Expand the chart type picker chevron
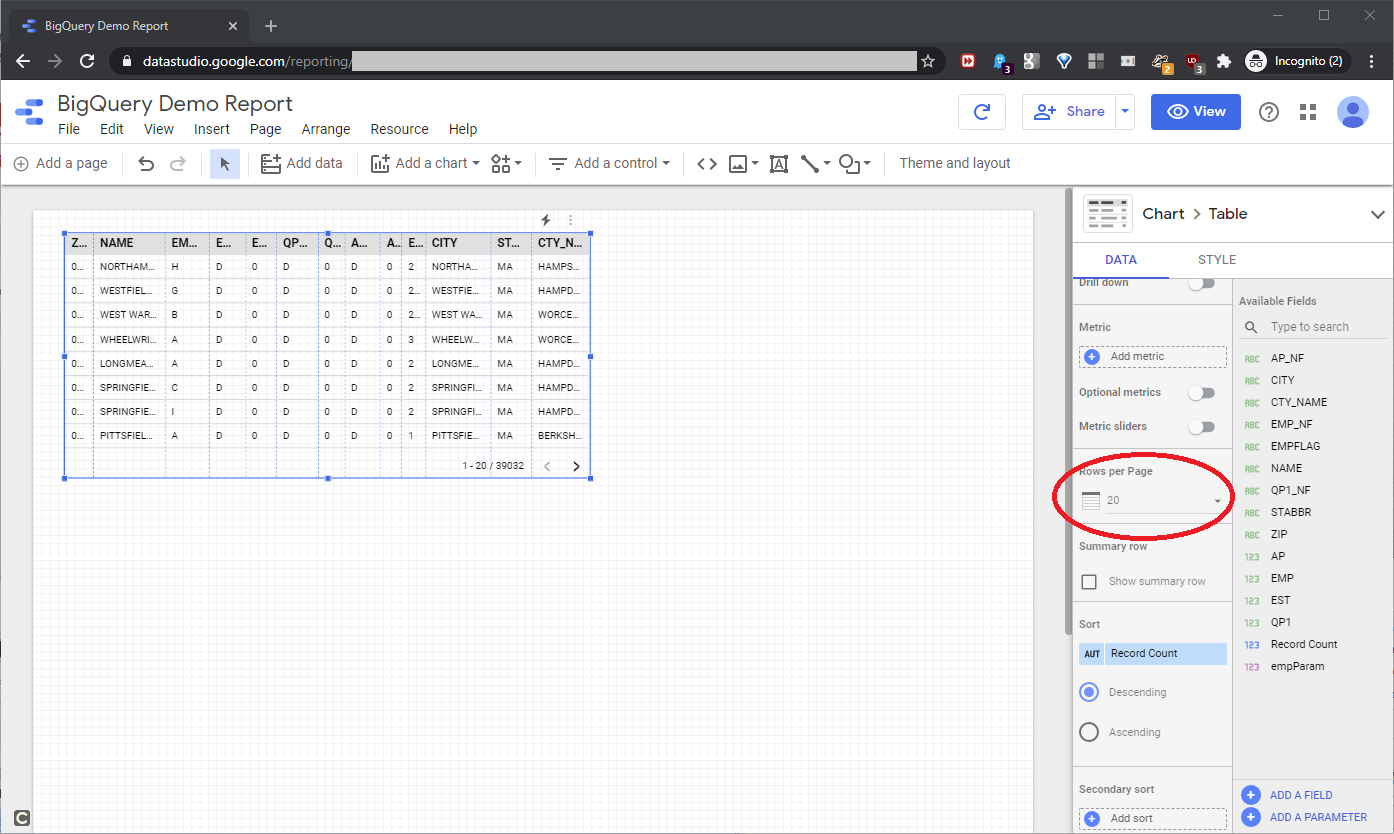The image size is (1394, 834). (1377, 214)
